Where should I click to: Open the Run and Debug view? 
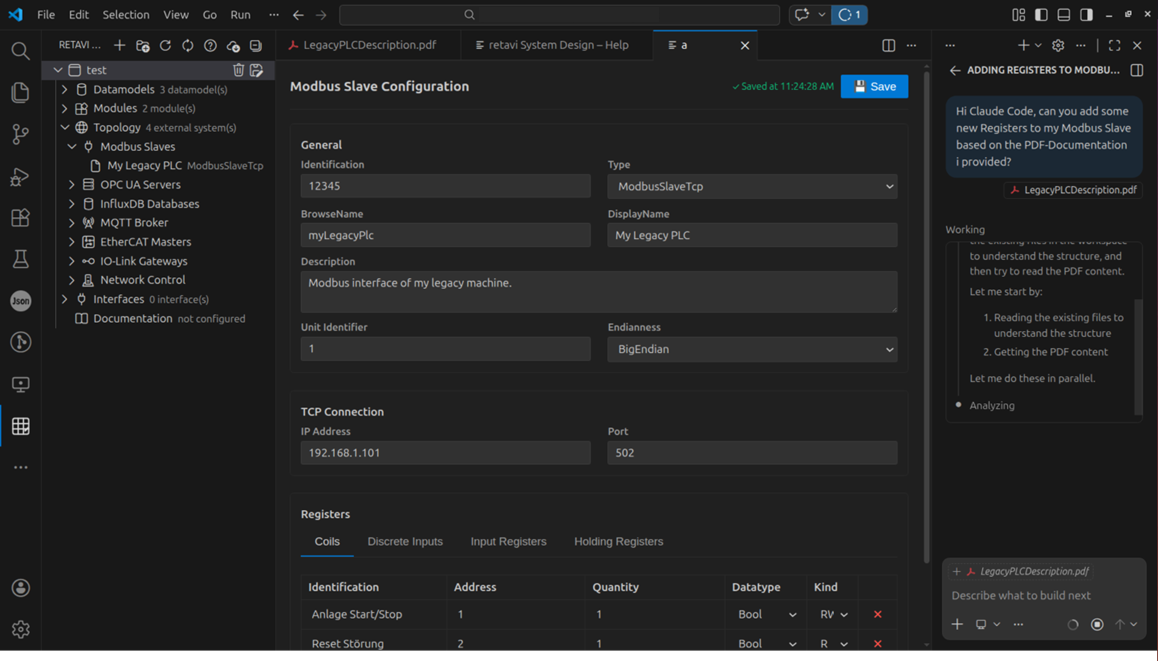coord(21,177)
